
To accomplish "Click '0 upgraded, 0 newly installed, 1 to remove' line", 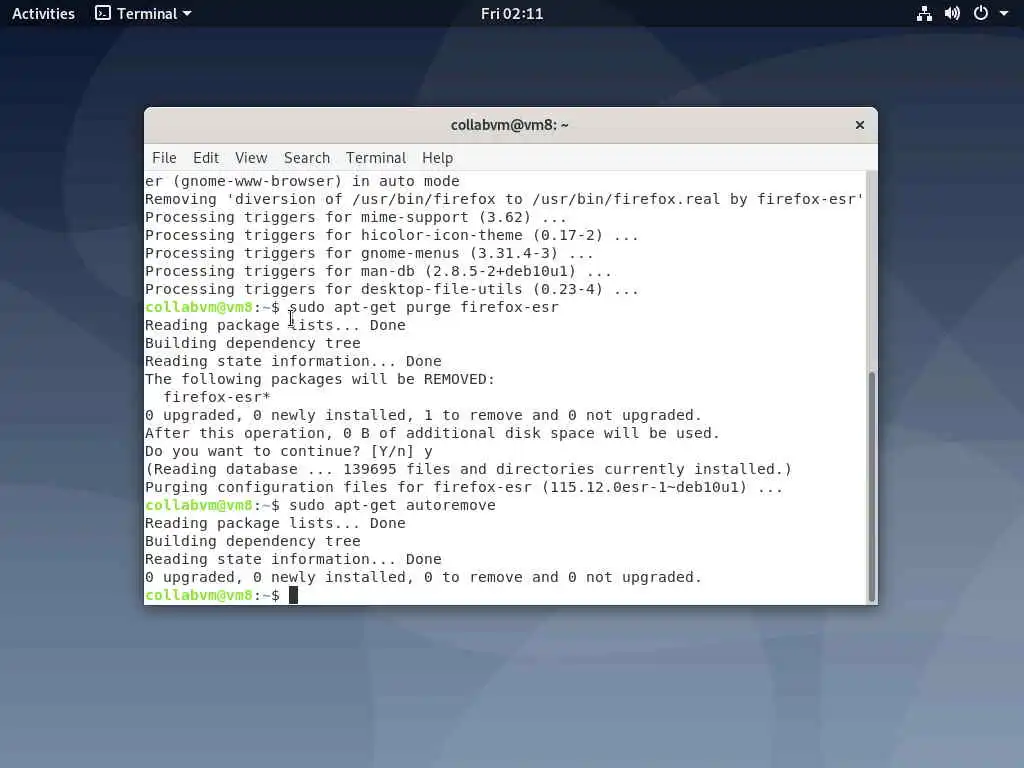I will pos(423,415).
